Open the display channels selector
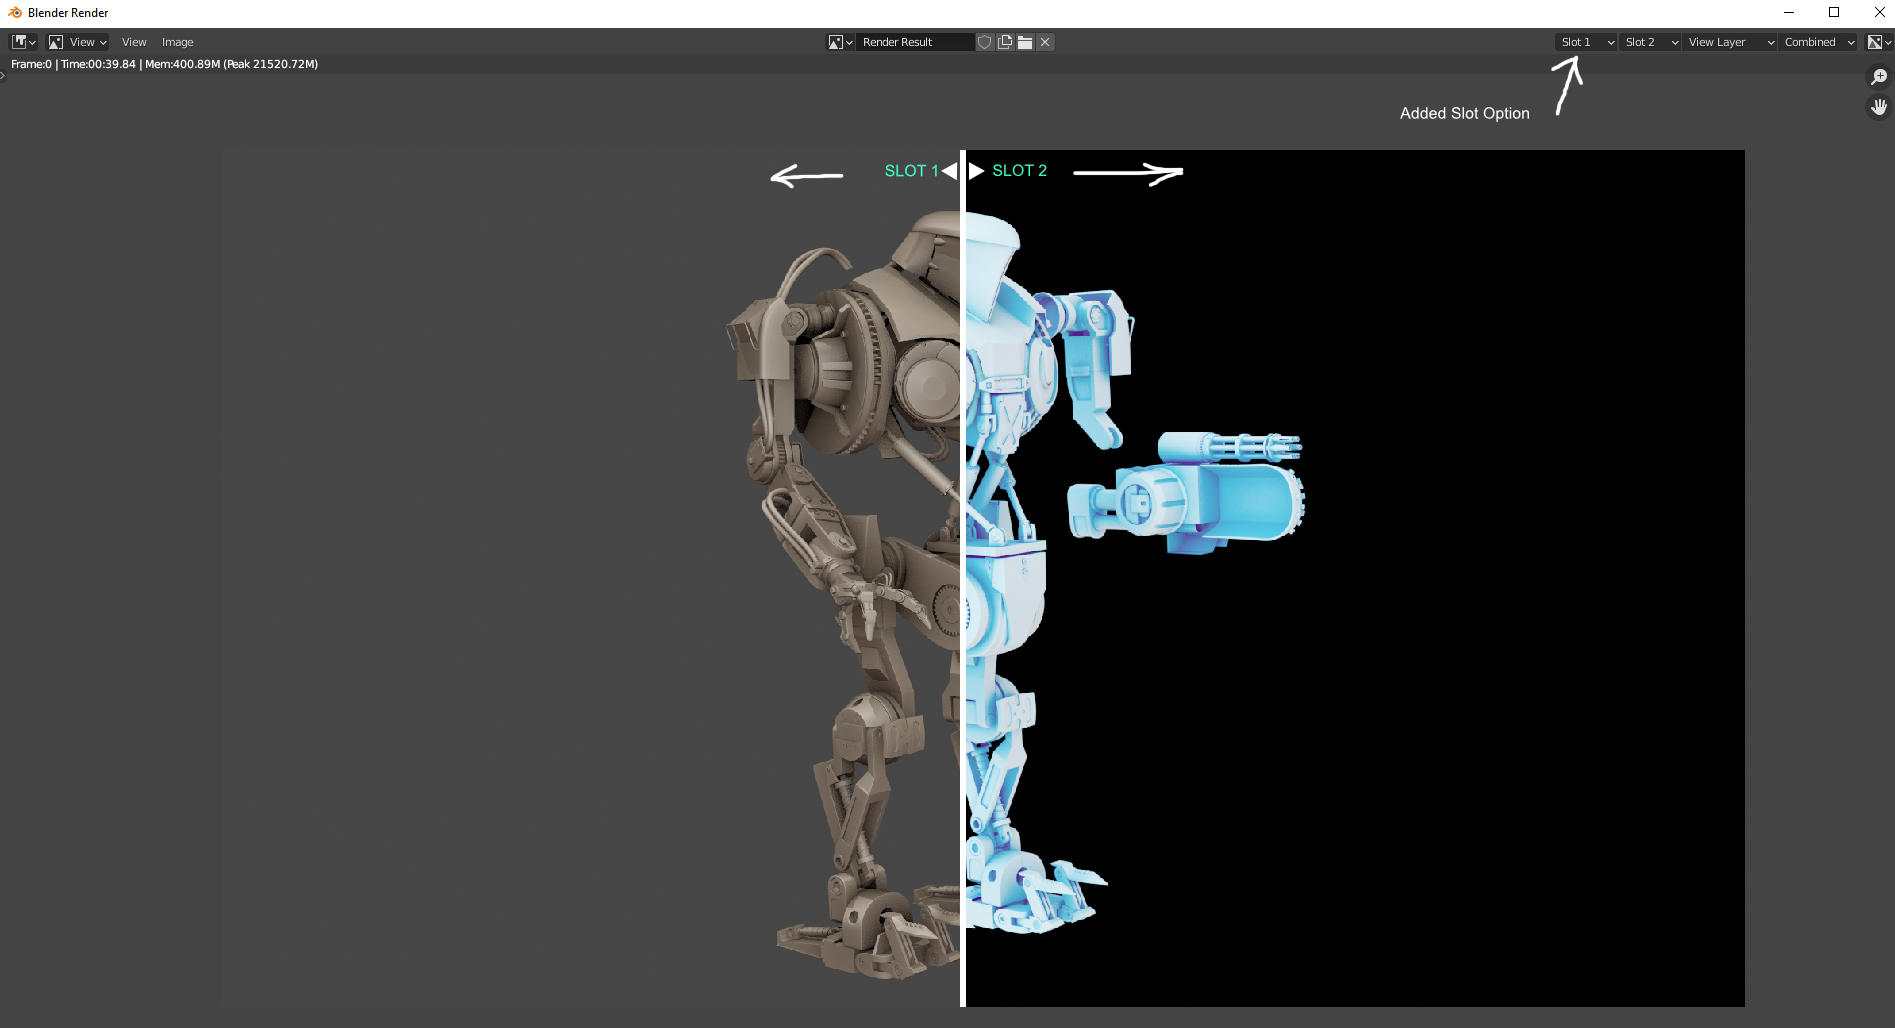 click(x=1879, y=42)
